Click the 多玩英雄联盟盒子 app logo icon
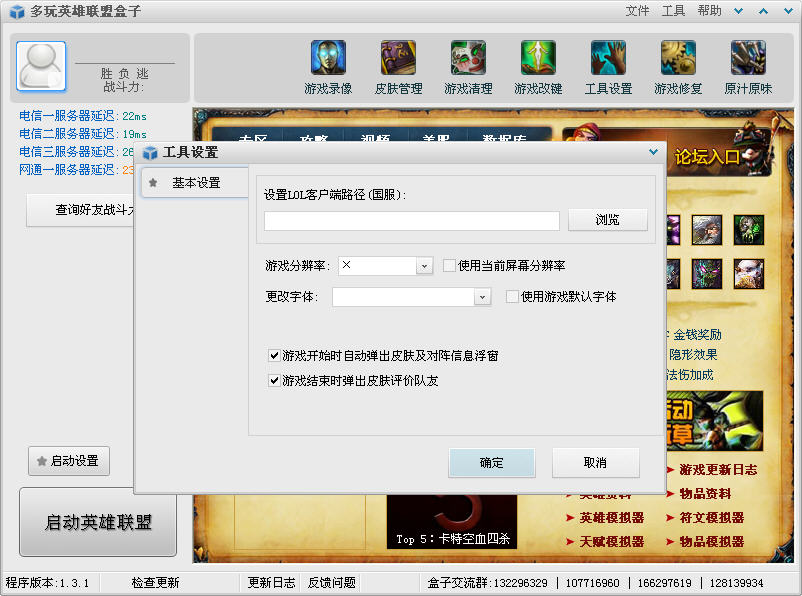Viewport: 802px width, 596px height. [17, 11]
